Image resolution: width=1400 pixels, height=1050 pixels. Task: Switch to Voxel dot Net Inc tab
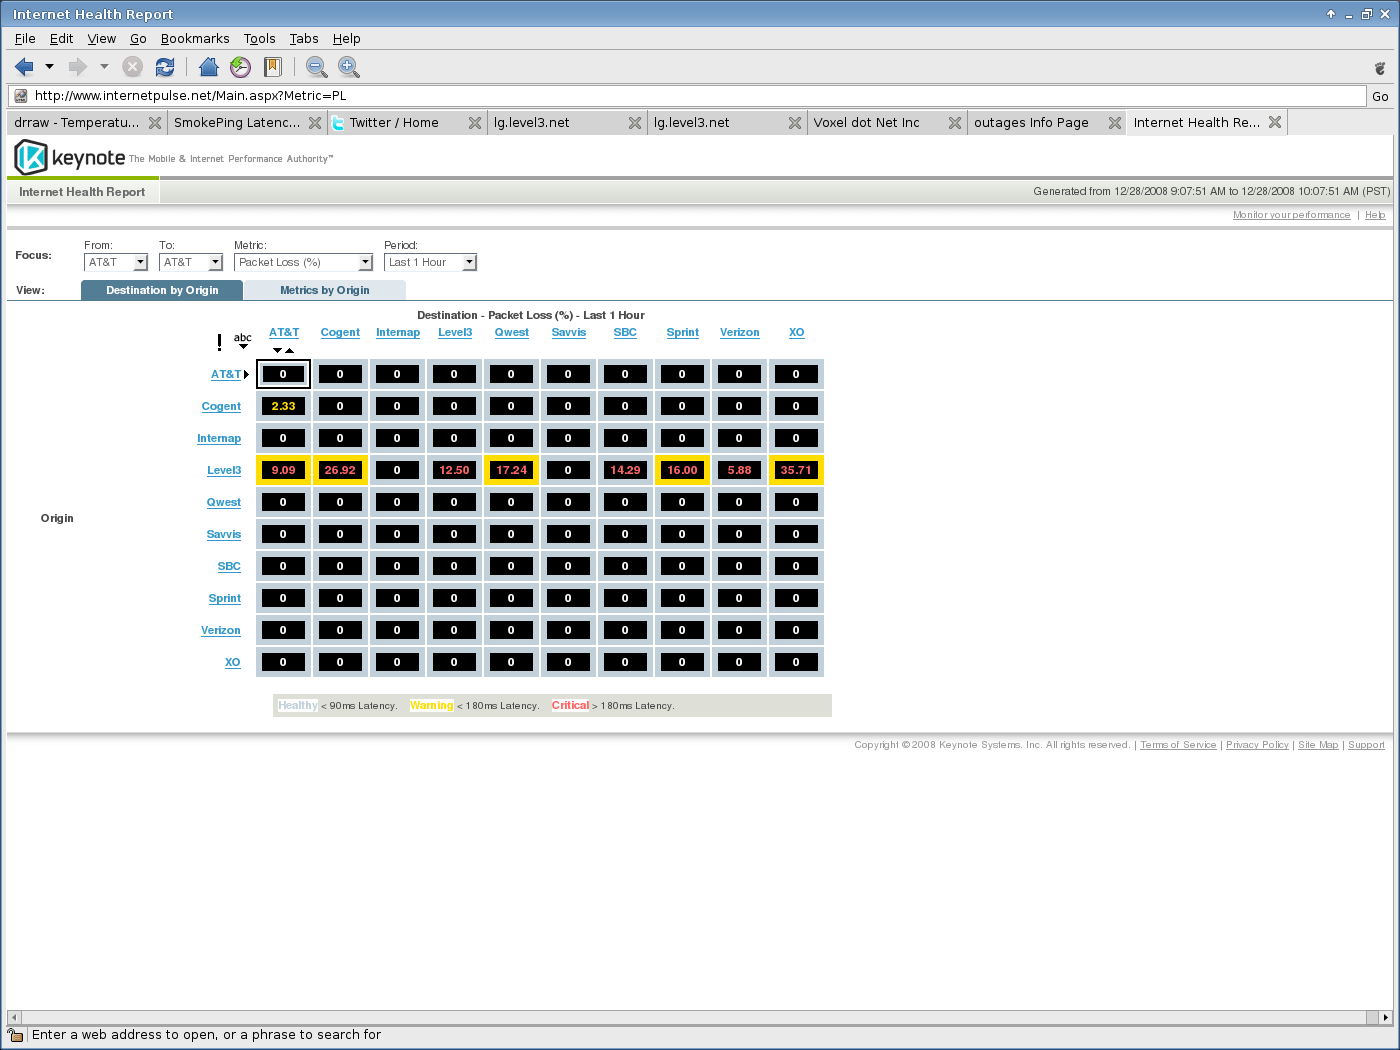[x=887, y=123]
